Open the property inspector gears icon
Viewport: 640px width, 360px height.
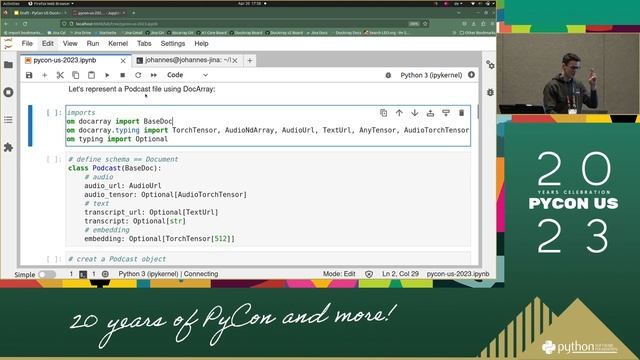coord(490,64)
